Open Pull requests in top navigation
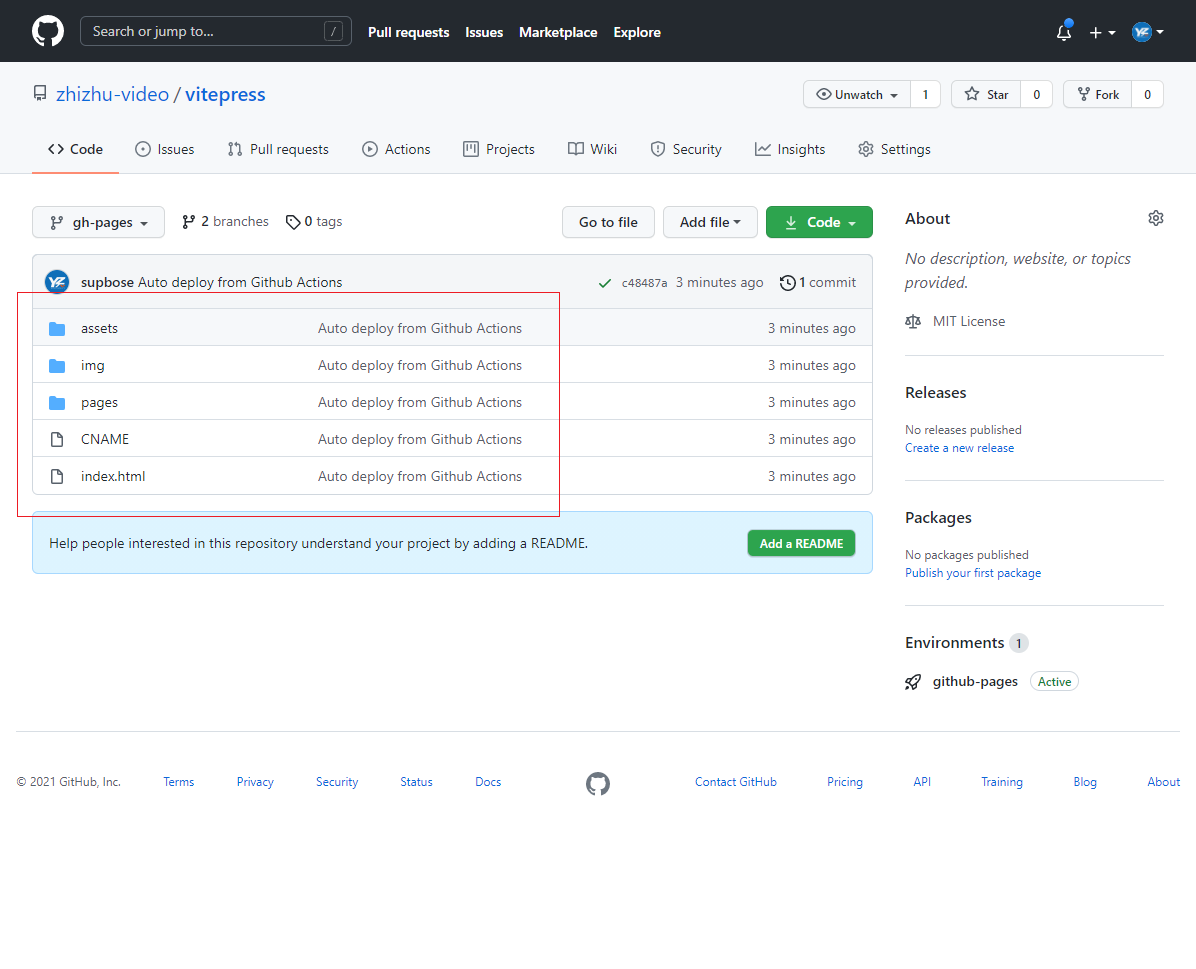The image size is (1196, 969). coord(408,32)
